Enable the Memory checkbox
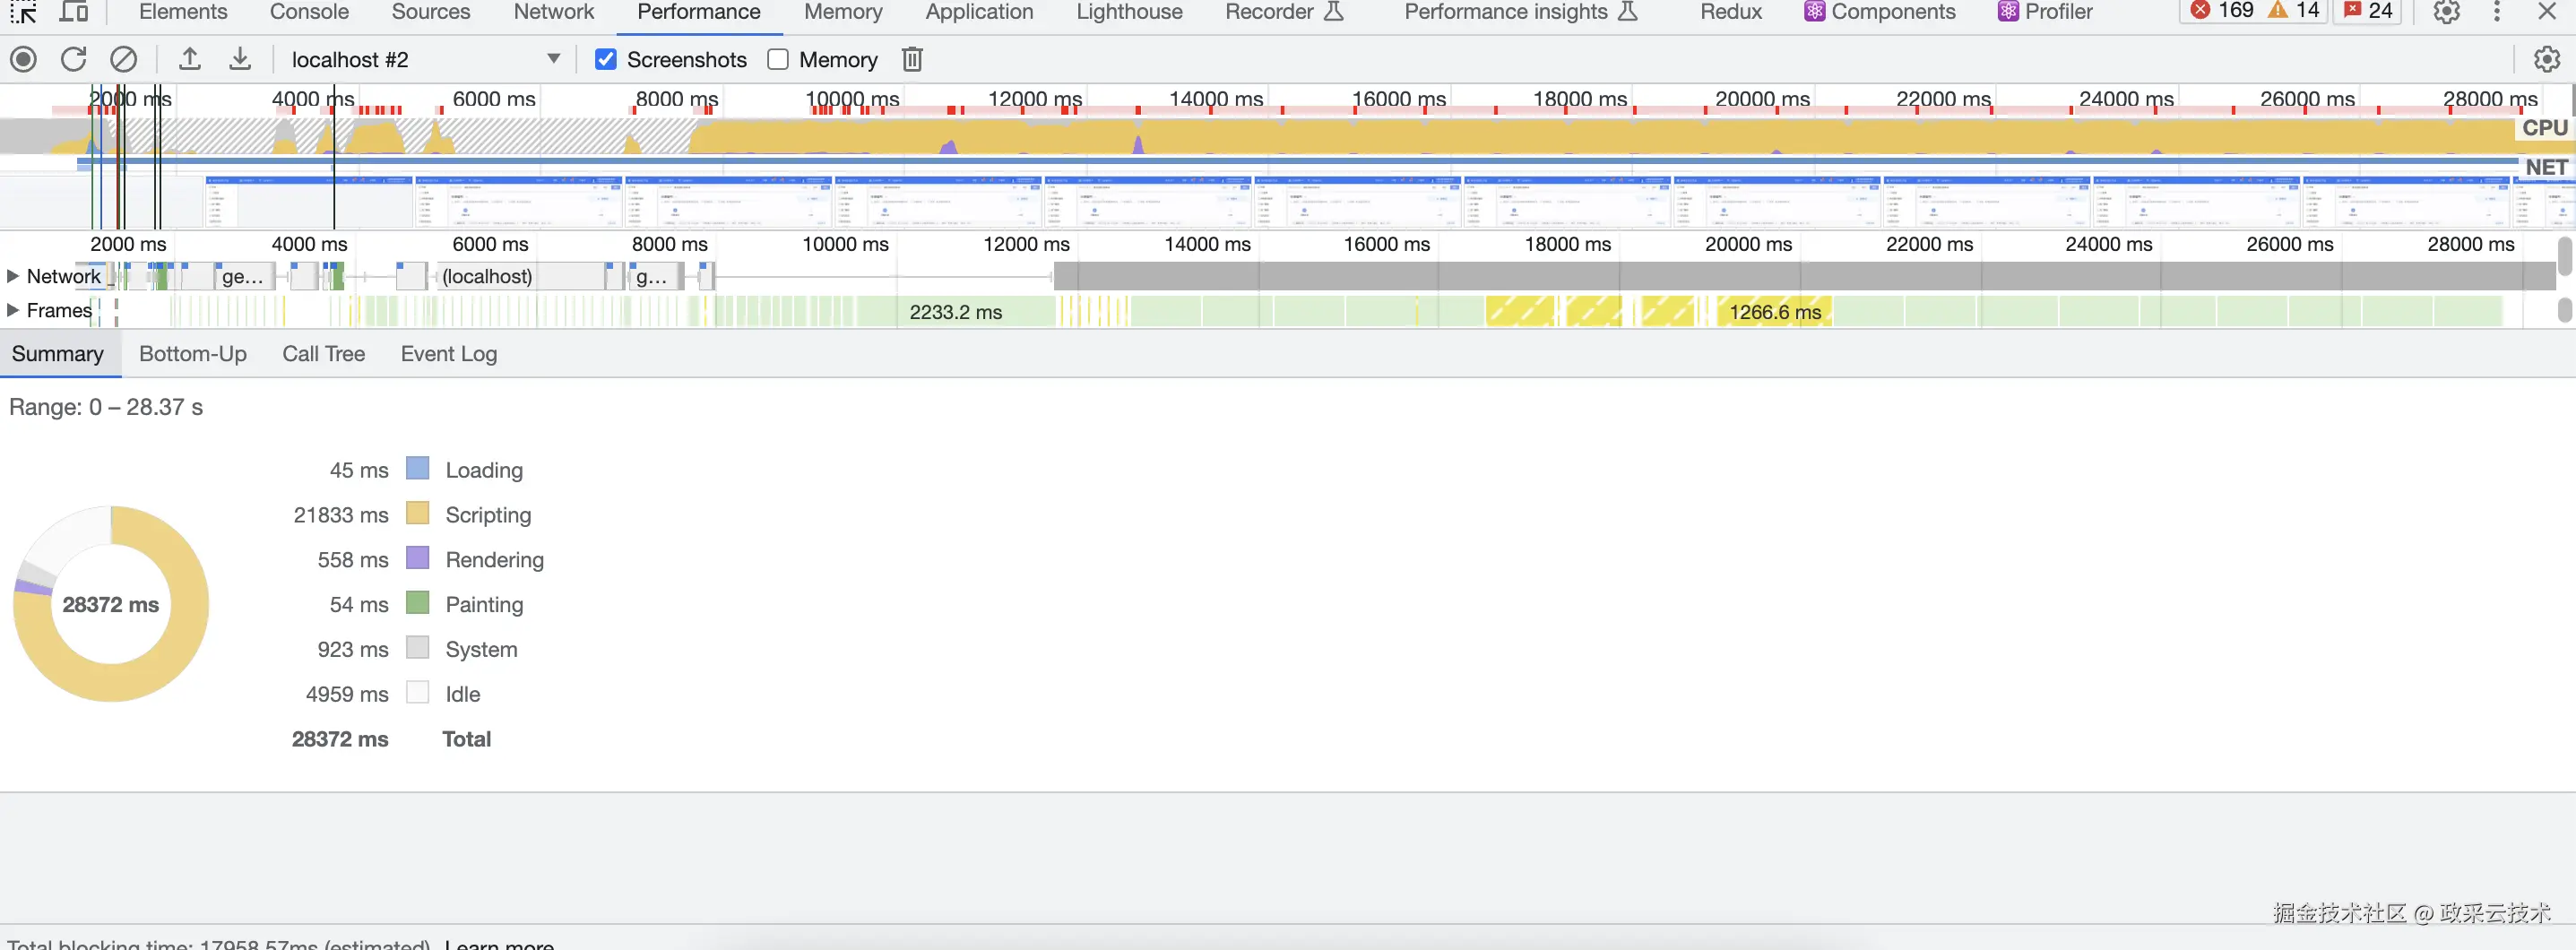Viewport: 2576px width, 950px height. [x=778, y=59]
